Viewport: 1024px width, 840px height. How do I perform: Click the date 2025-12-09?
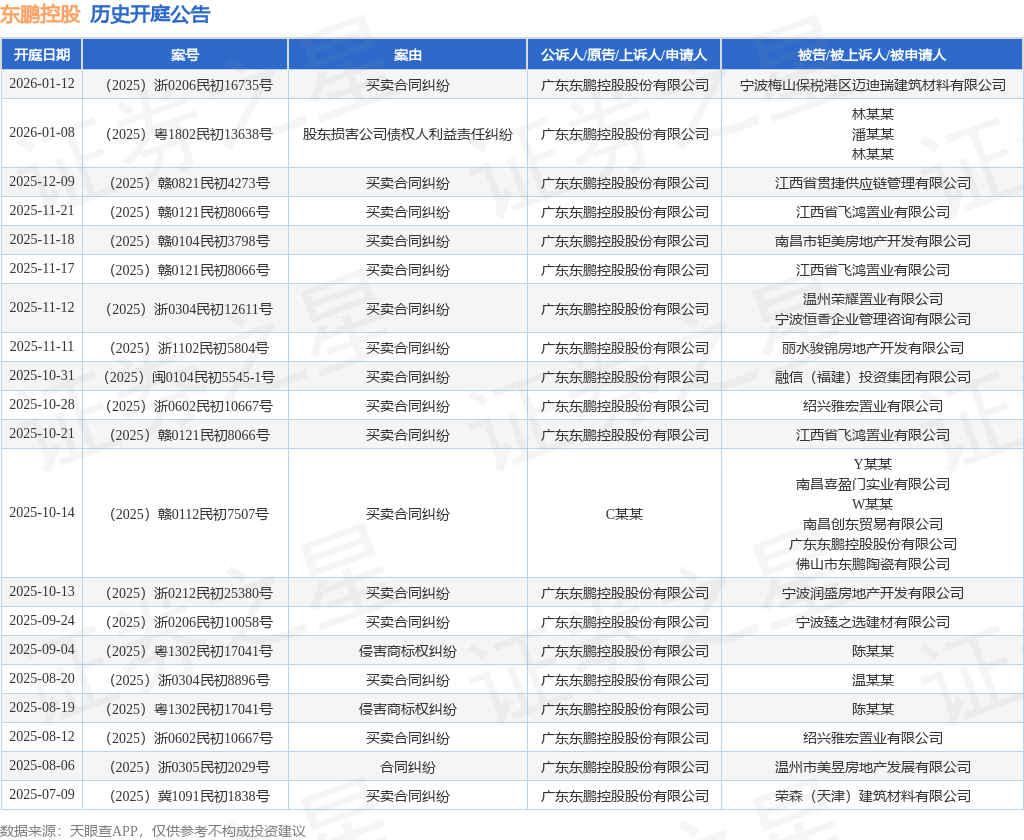pyautogui.click(x=42, y=182)
